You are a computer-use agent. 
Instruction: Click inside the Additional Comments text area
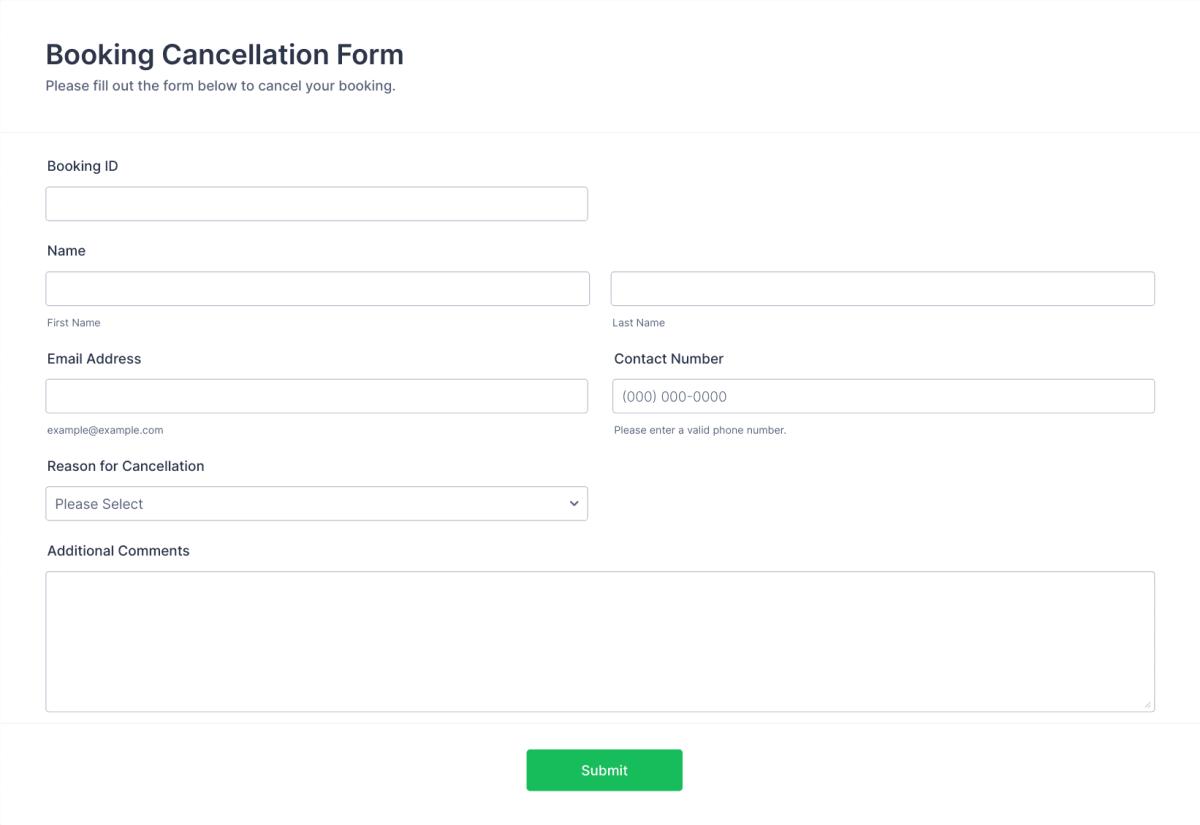pos(600,641)
